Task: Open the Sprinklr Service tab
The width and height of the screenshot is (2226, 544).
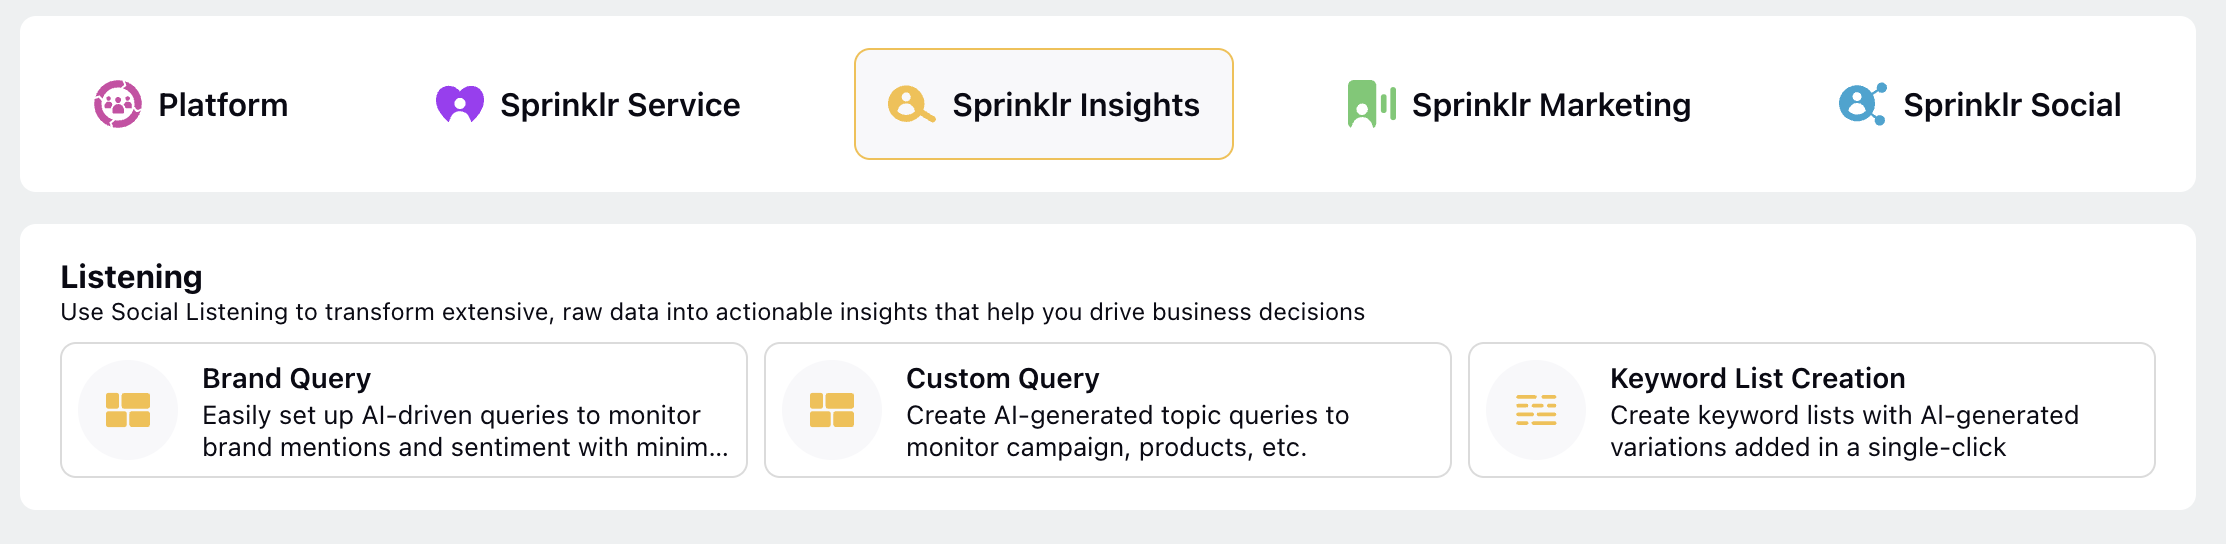Action: coord(588,104)
